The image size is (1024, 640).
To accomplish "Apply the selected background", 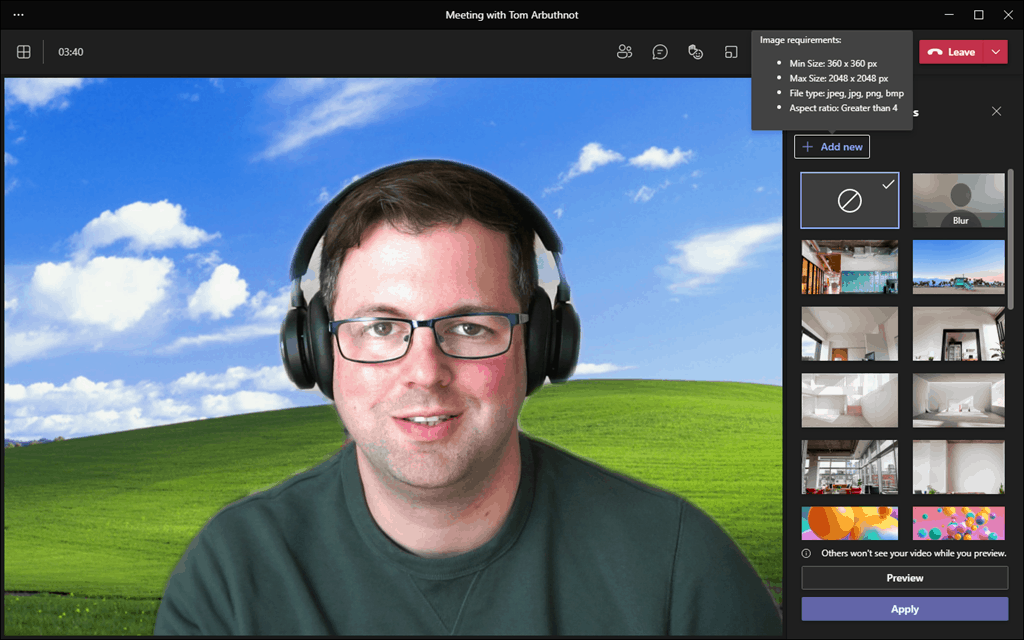I will click(x=904, y=609).
